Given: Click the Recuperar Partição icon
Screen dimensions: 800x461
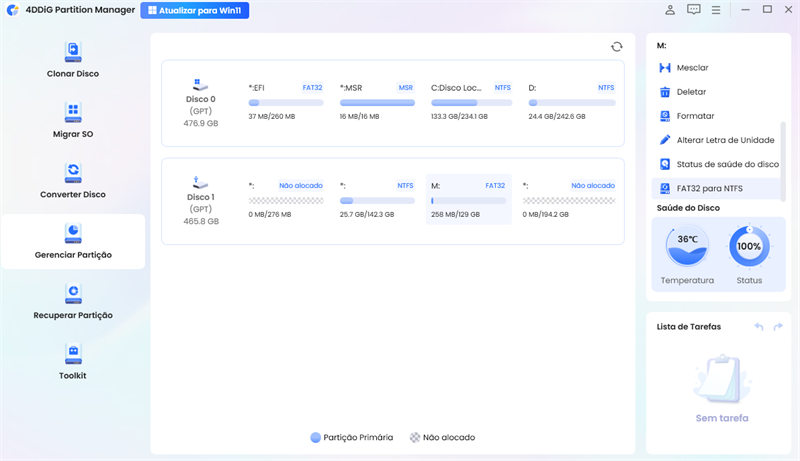Looking at the screenshot, I should (x=73, y=292).
